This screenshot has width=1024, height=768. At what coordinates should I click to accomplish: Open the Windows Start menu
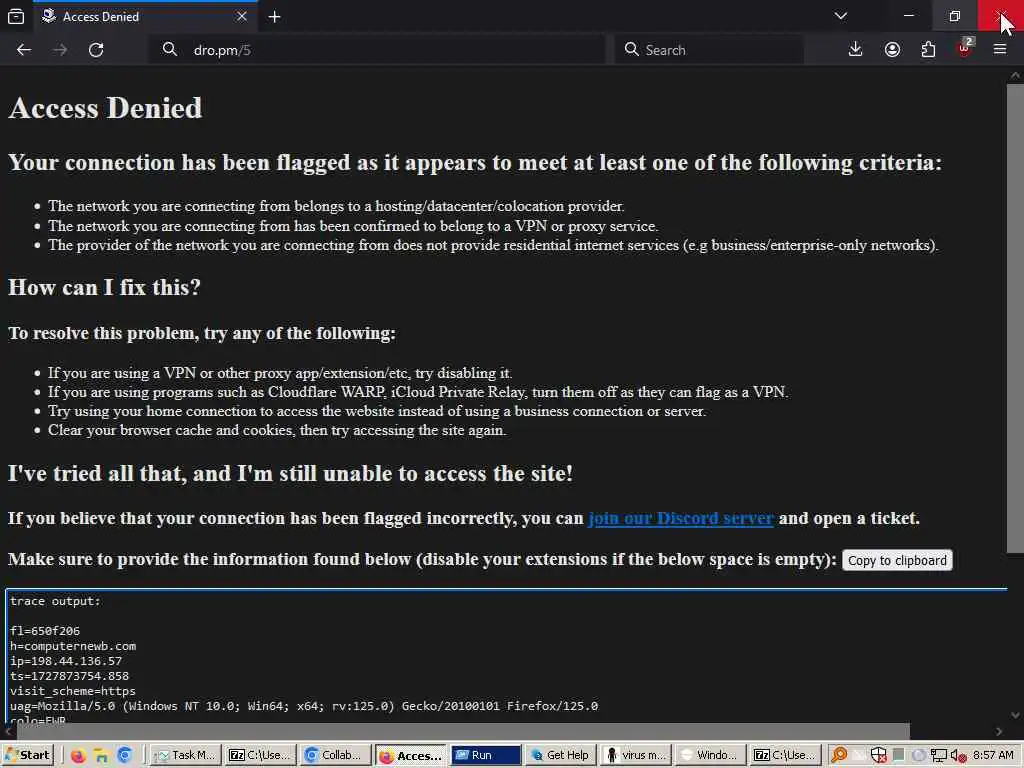(27, 755)
